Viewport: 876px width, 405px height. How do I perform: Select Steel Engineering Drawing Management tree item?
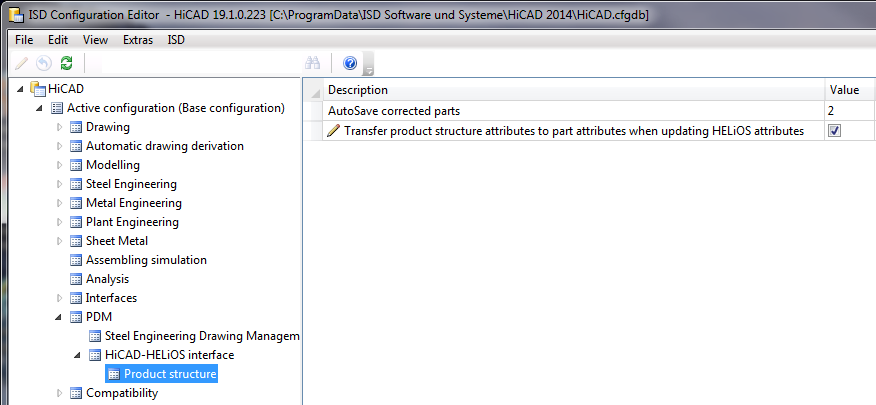pyautogui.click(x=202, y=336)
